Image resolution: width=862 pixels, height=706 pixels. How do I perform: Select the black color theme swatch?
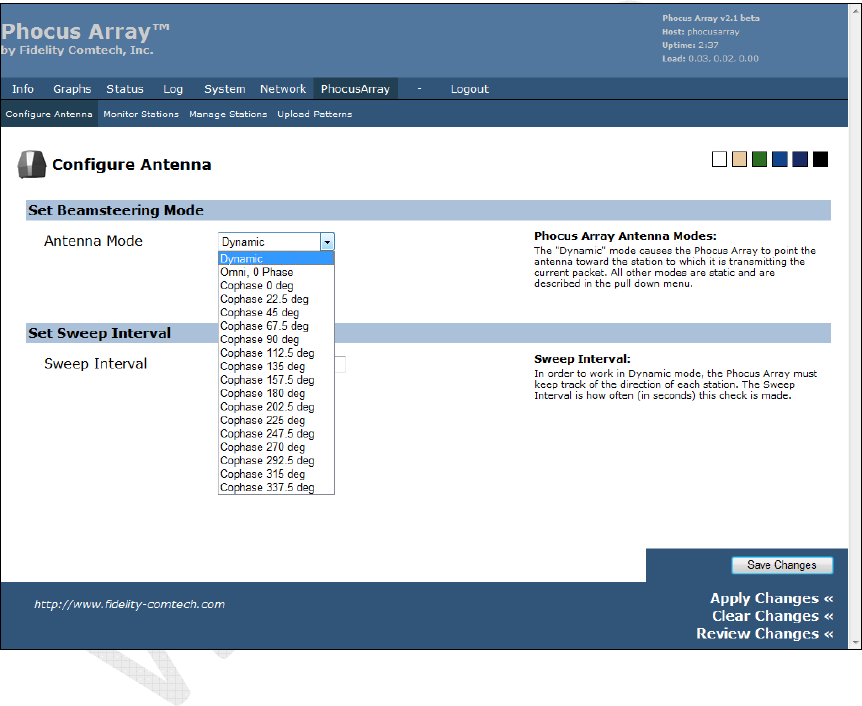point(820,159)
